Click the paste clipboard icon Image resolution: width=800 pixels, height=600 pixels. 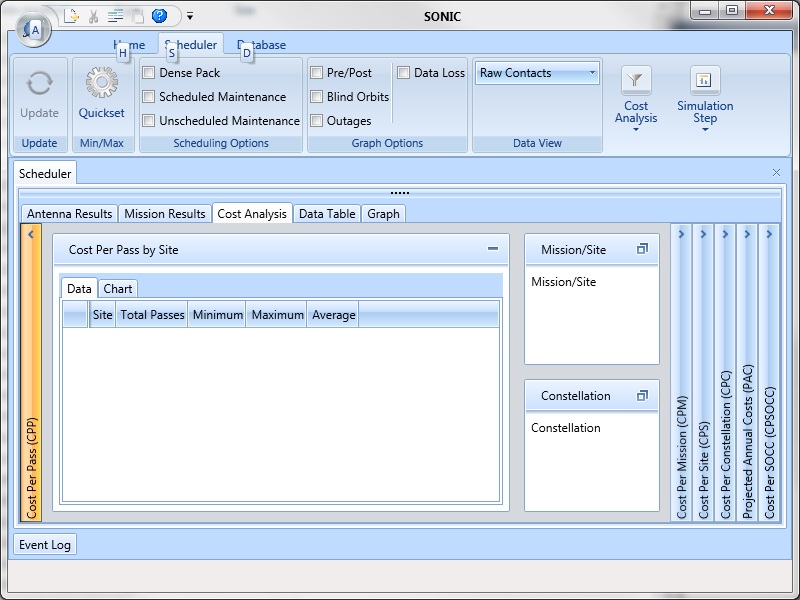click(x=138, y=16)
